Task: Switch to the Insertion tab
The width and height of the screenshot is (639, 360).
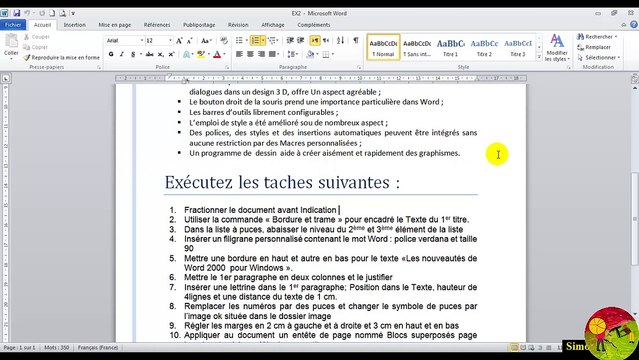Action: click(x=75, y=25)
